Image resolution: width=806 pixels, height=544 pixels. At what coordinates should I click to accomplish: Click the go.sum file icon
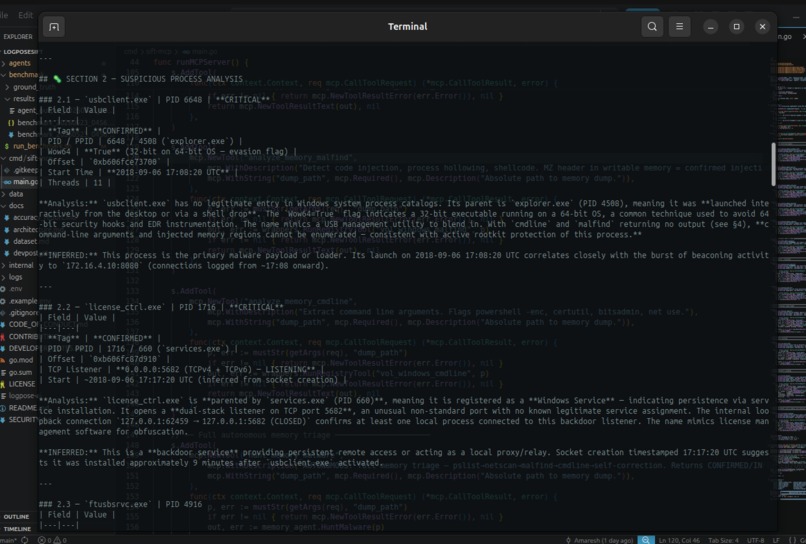(x=3, y=372)
